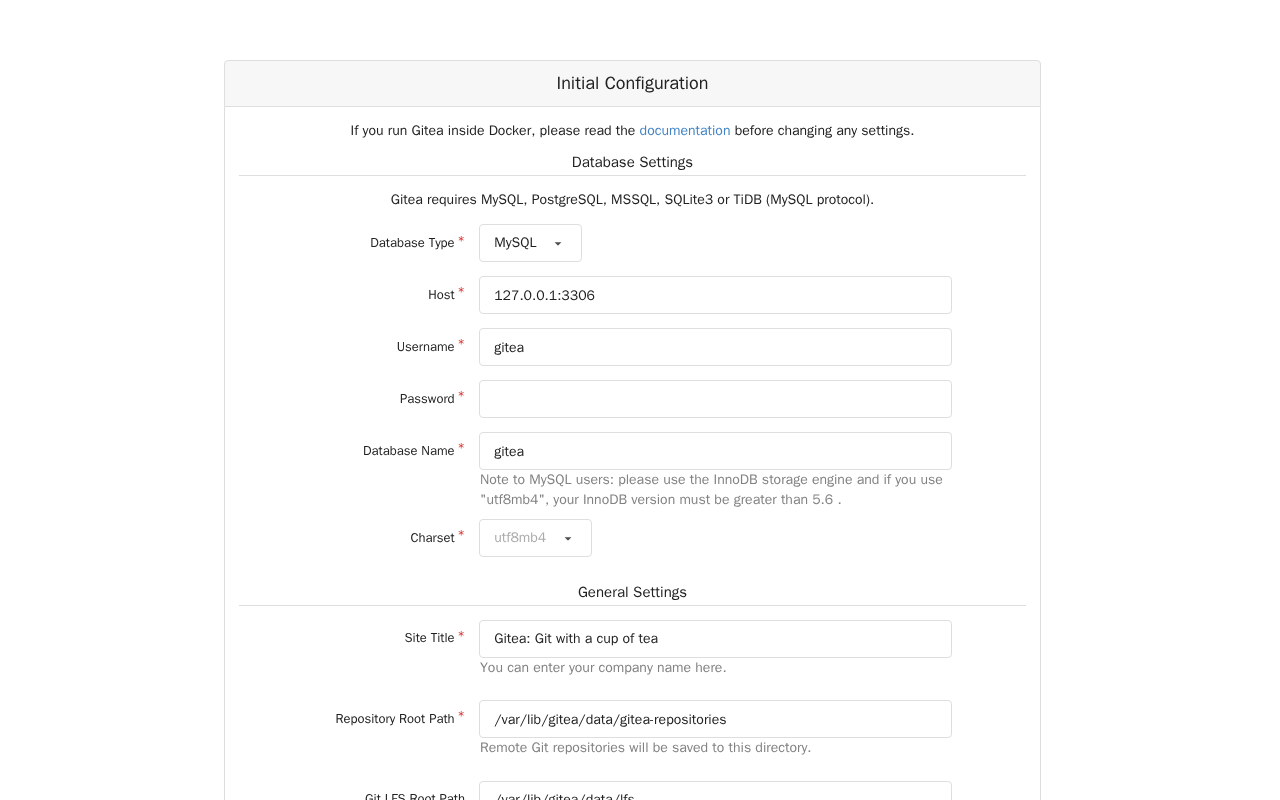The width and height of the screenshot is (1280, 800).
Task: Open the documentation link
Action: coord(684,131)
